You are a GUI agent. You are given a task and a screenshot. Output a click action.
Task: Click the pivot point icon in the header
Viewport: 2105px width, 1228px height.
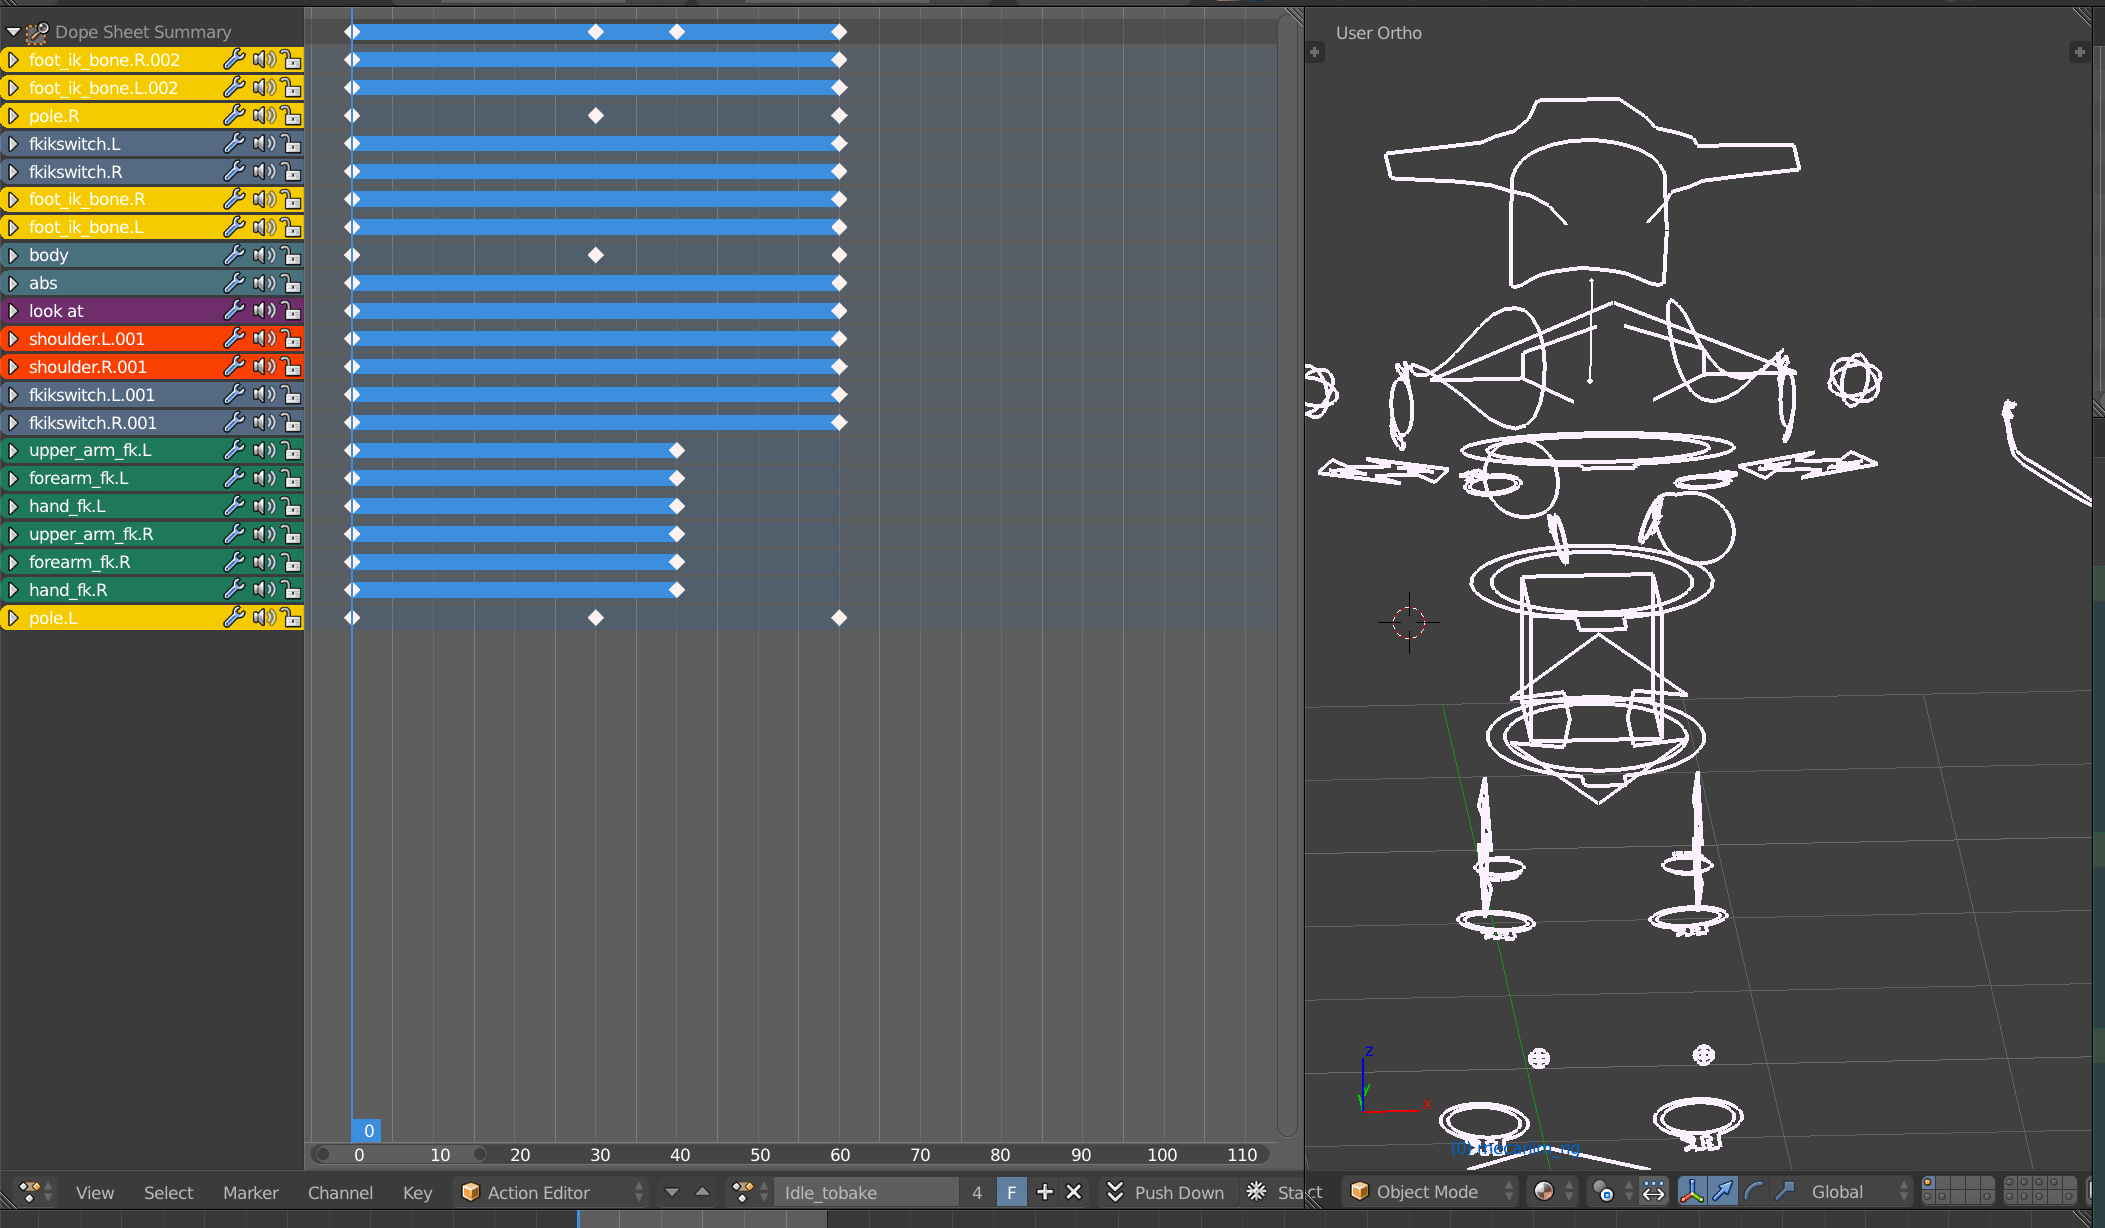click(1603, 1191)
